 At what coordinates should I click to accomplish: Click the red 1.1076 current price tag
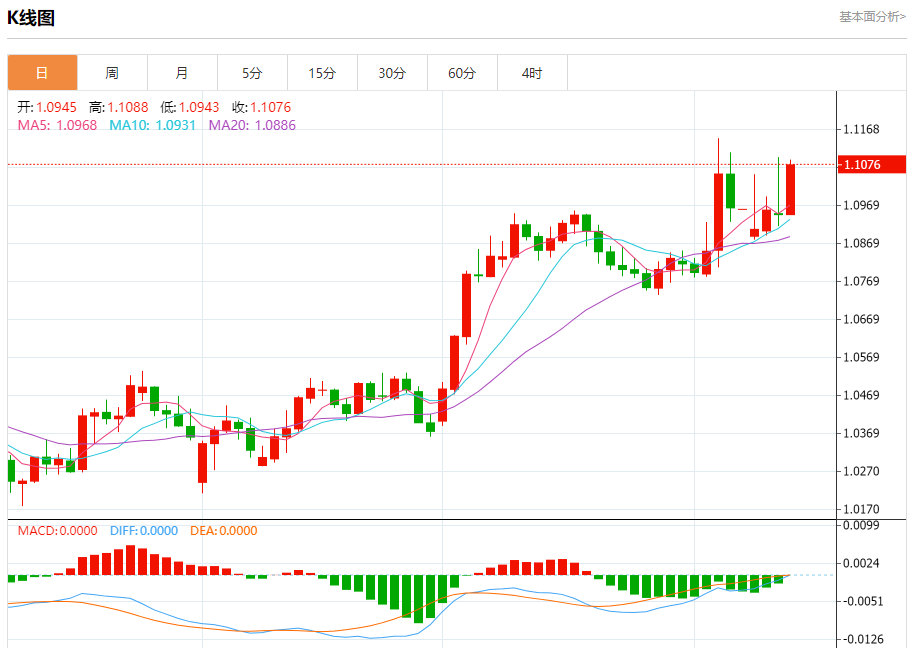(871, 164)
